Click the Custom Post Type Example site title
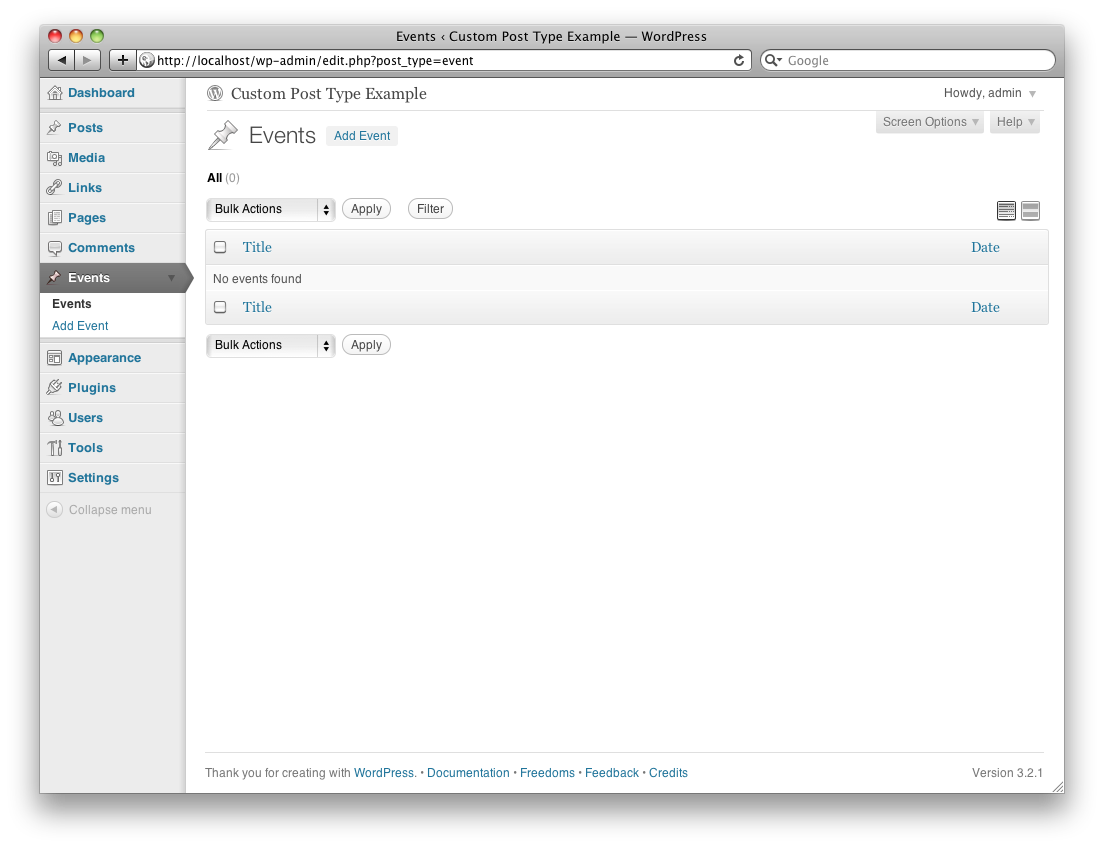The width and height of the screenshot is (1104, 848). (x=329, y=94)
